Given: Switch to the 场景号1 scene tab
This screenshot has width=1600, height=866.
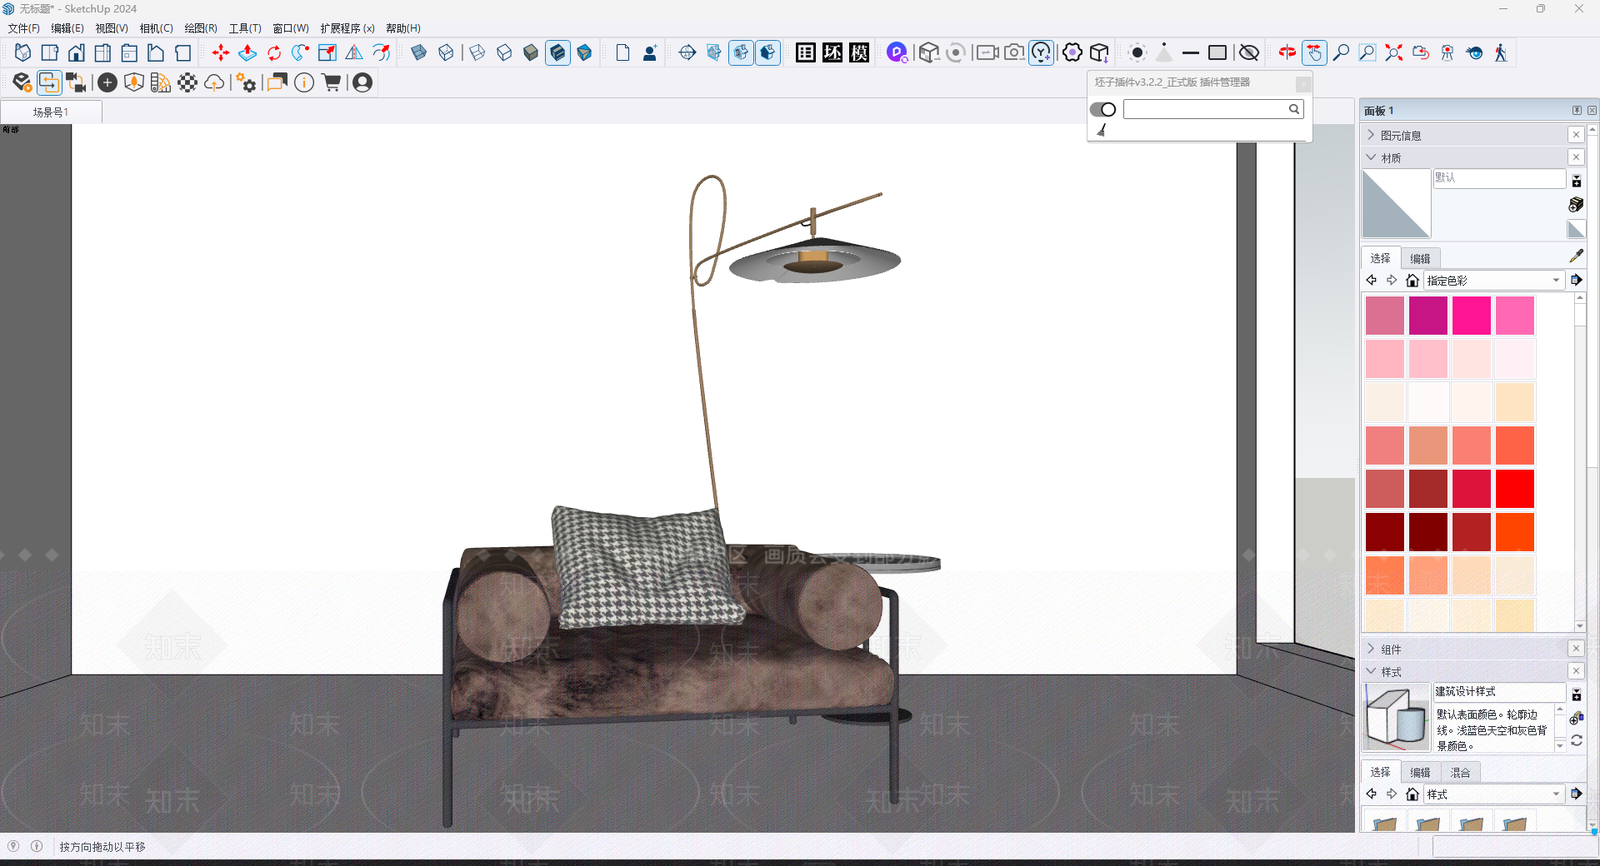Looking at the screenshot, I should [51, 112].
